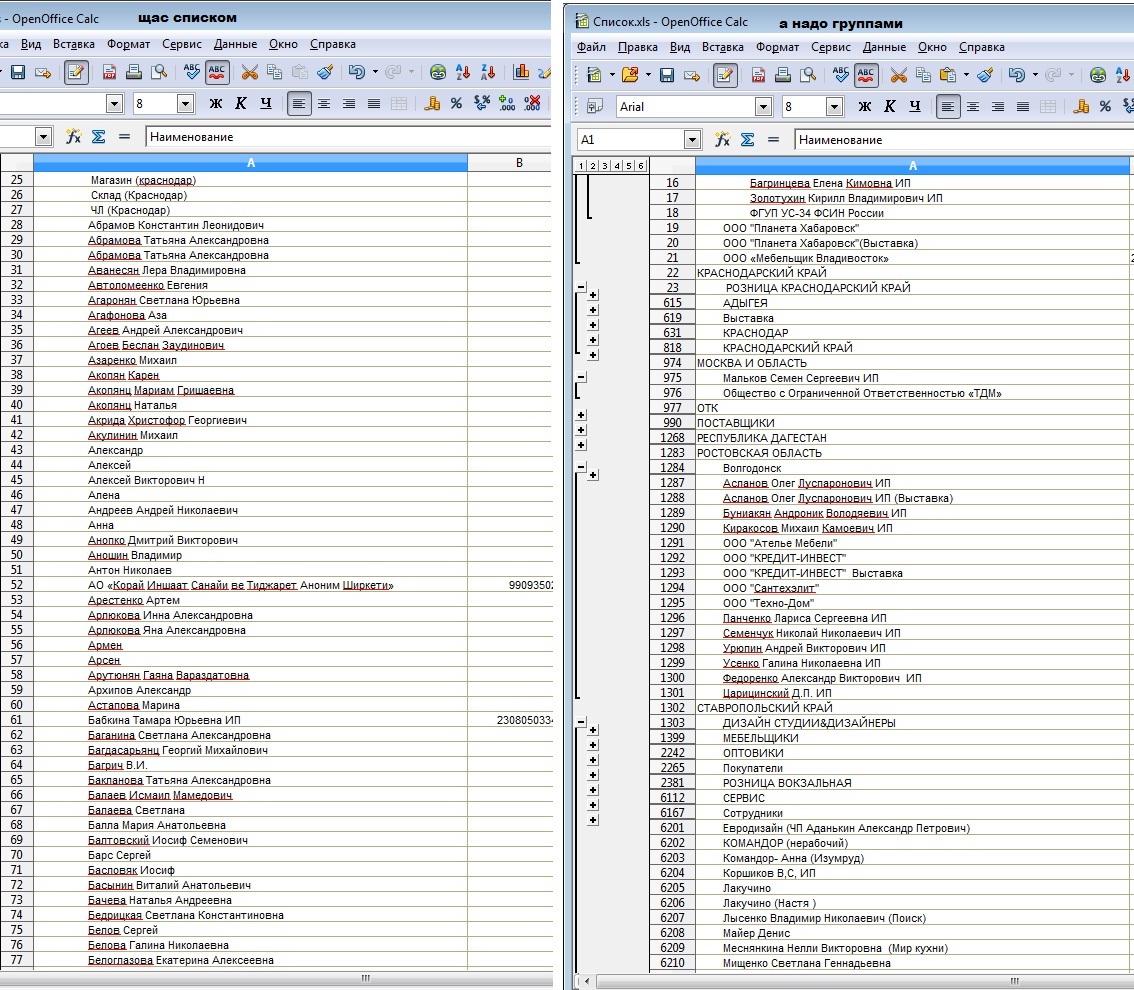
Task: Open the Arial font name dropdown
Action: click(x=764, y=106)
